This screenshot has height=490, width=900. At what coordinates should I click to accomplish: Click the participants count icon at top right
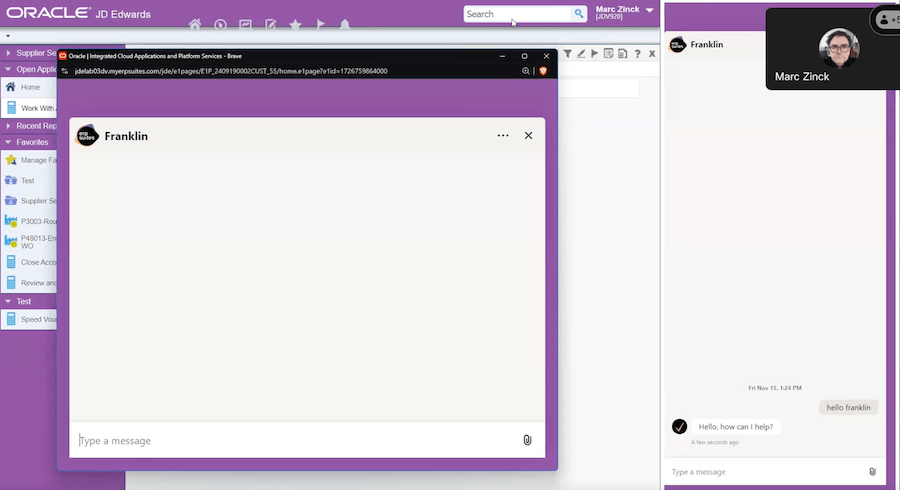click(888, 20)
